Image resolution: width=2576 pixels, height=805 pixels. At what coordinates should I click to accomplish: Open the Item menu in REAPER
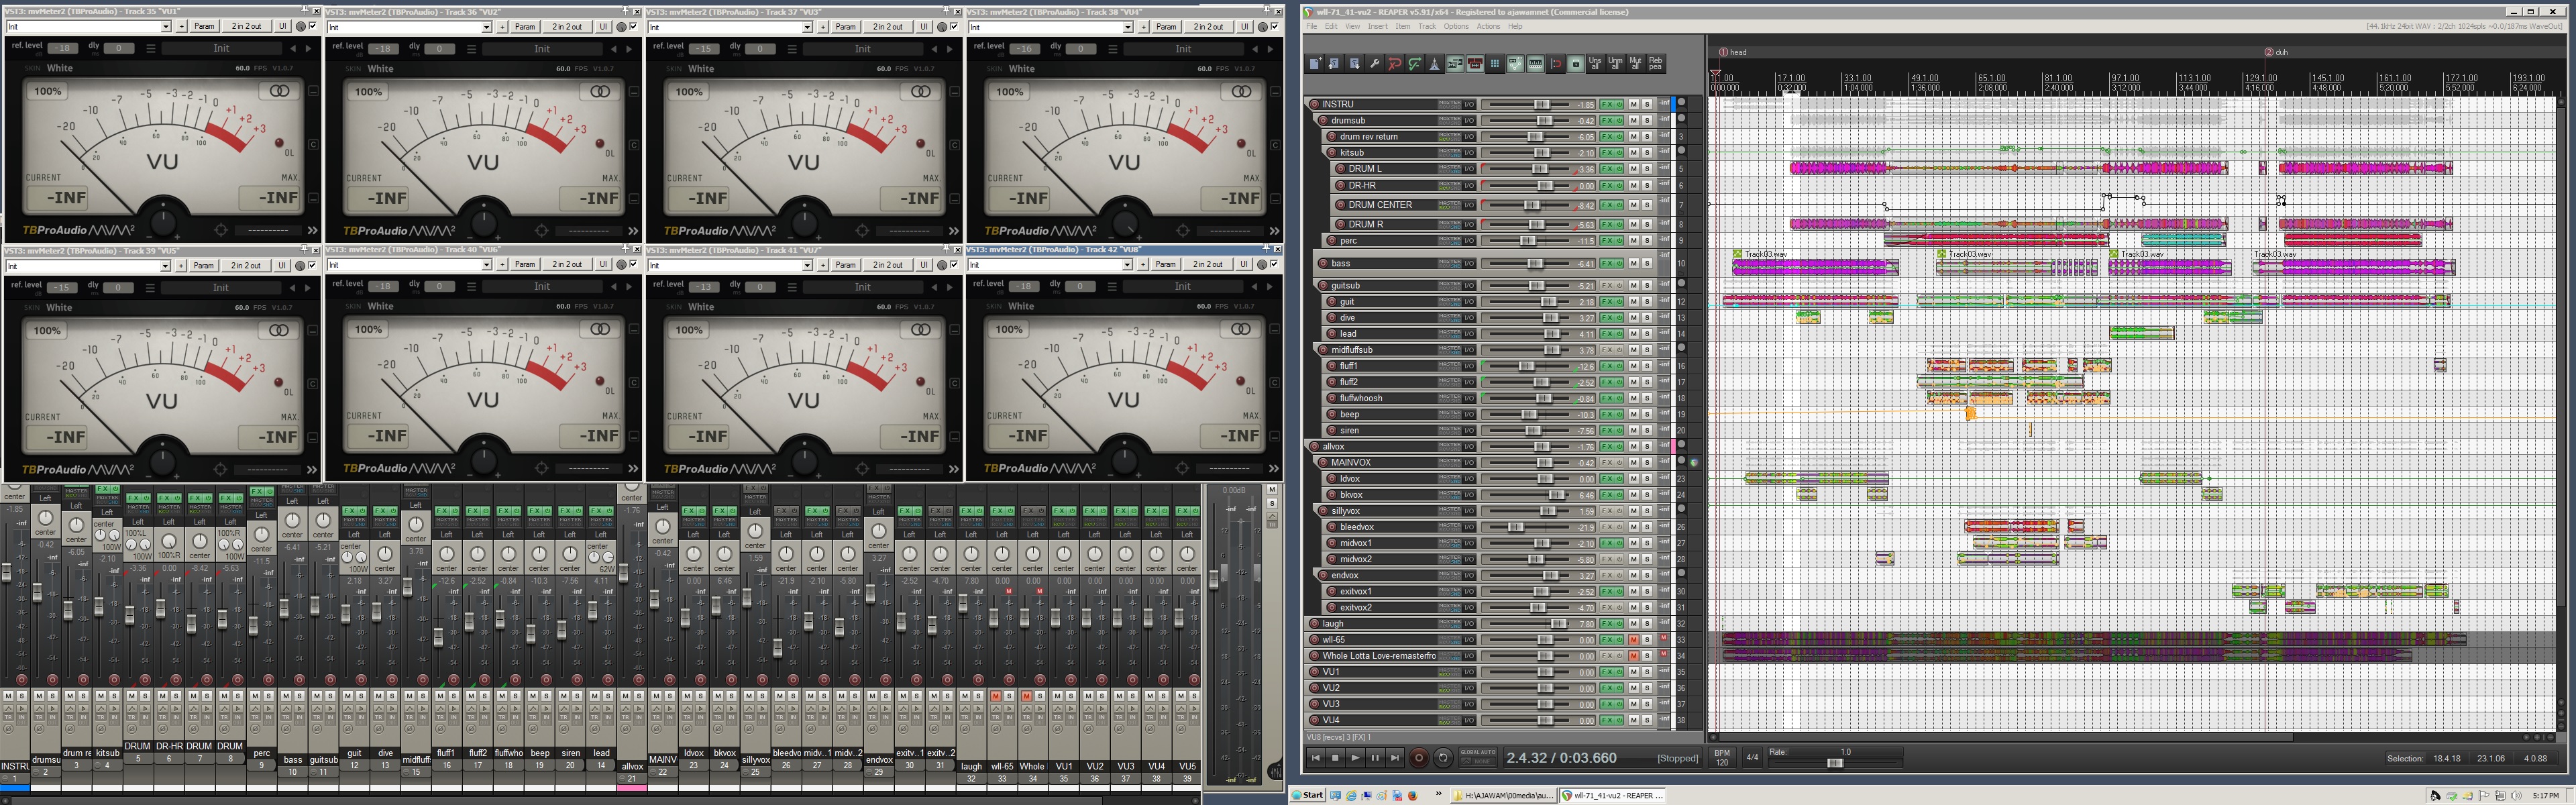click(1403, 26)
